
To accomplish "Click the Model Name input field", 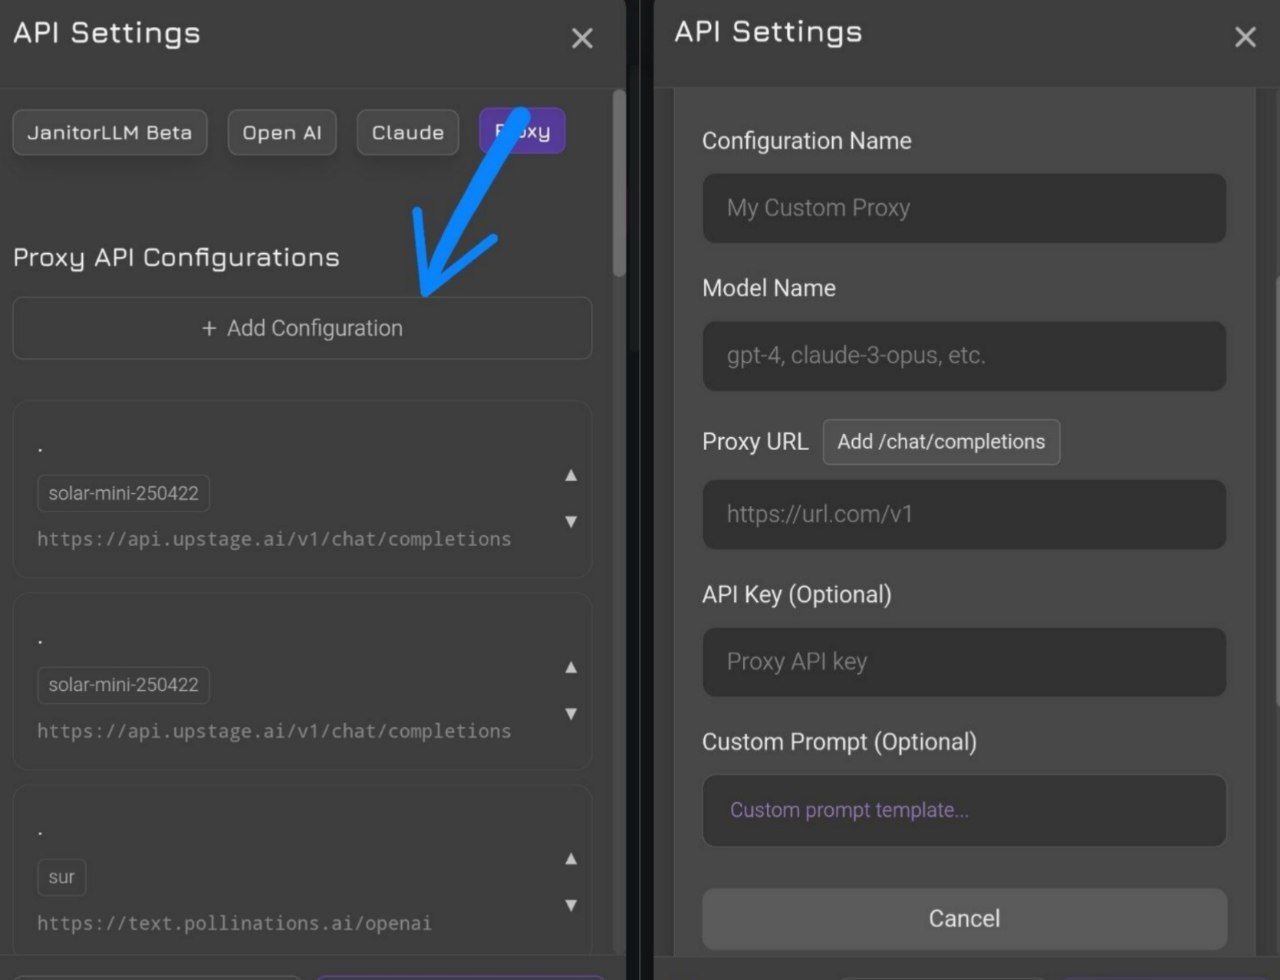I will point(964,355).
